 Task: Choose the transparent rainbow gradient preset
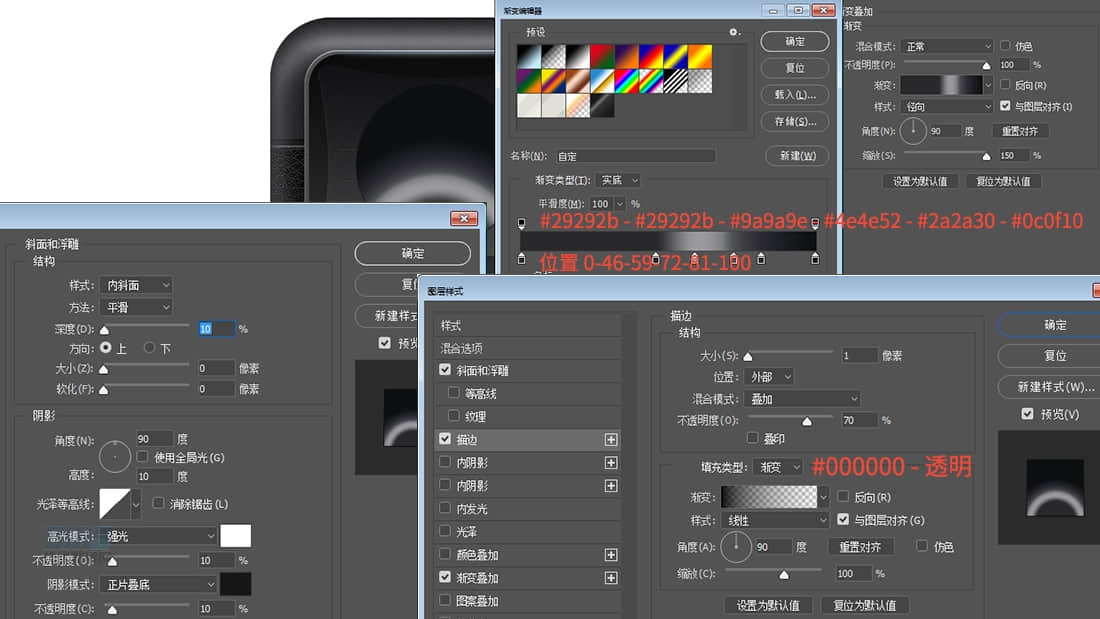pyautogui.click(x=651, y=81)
